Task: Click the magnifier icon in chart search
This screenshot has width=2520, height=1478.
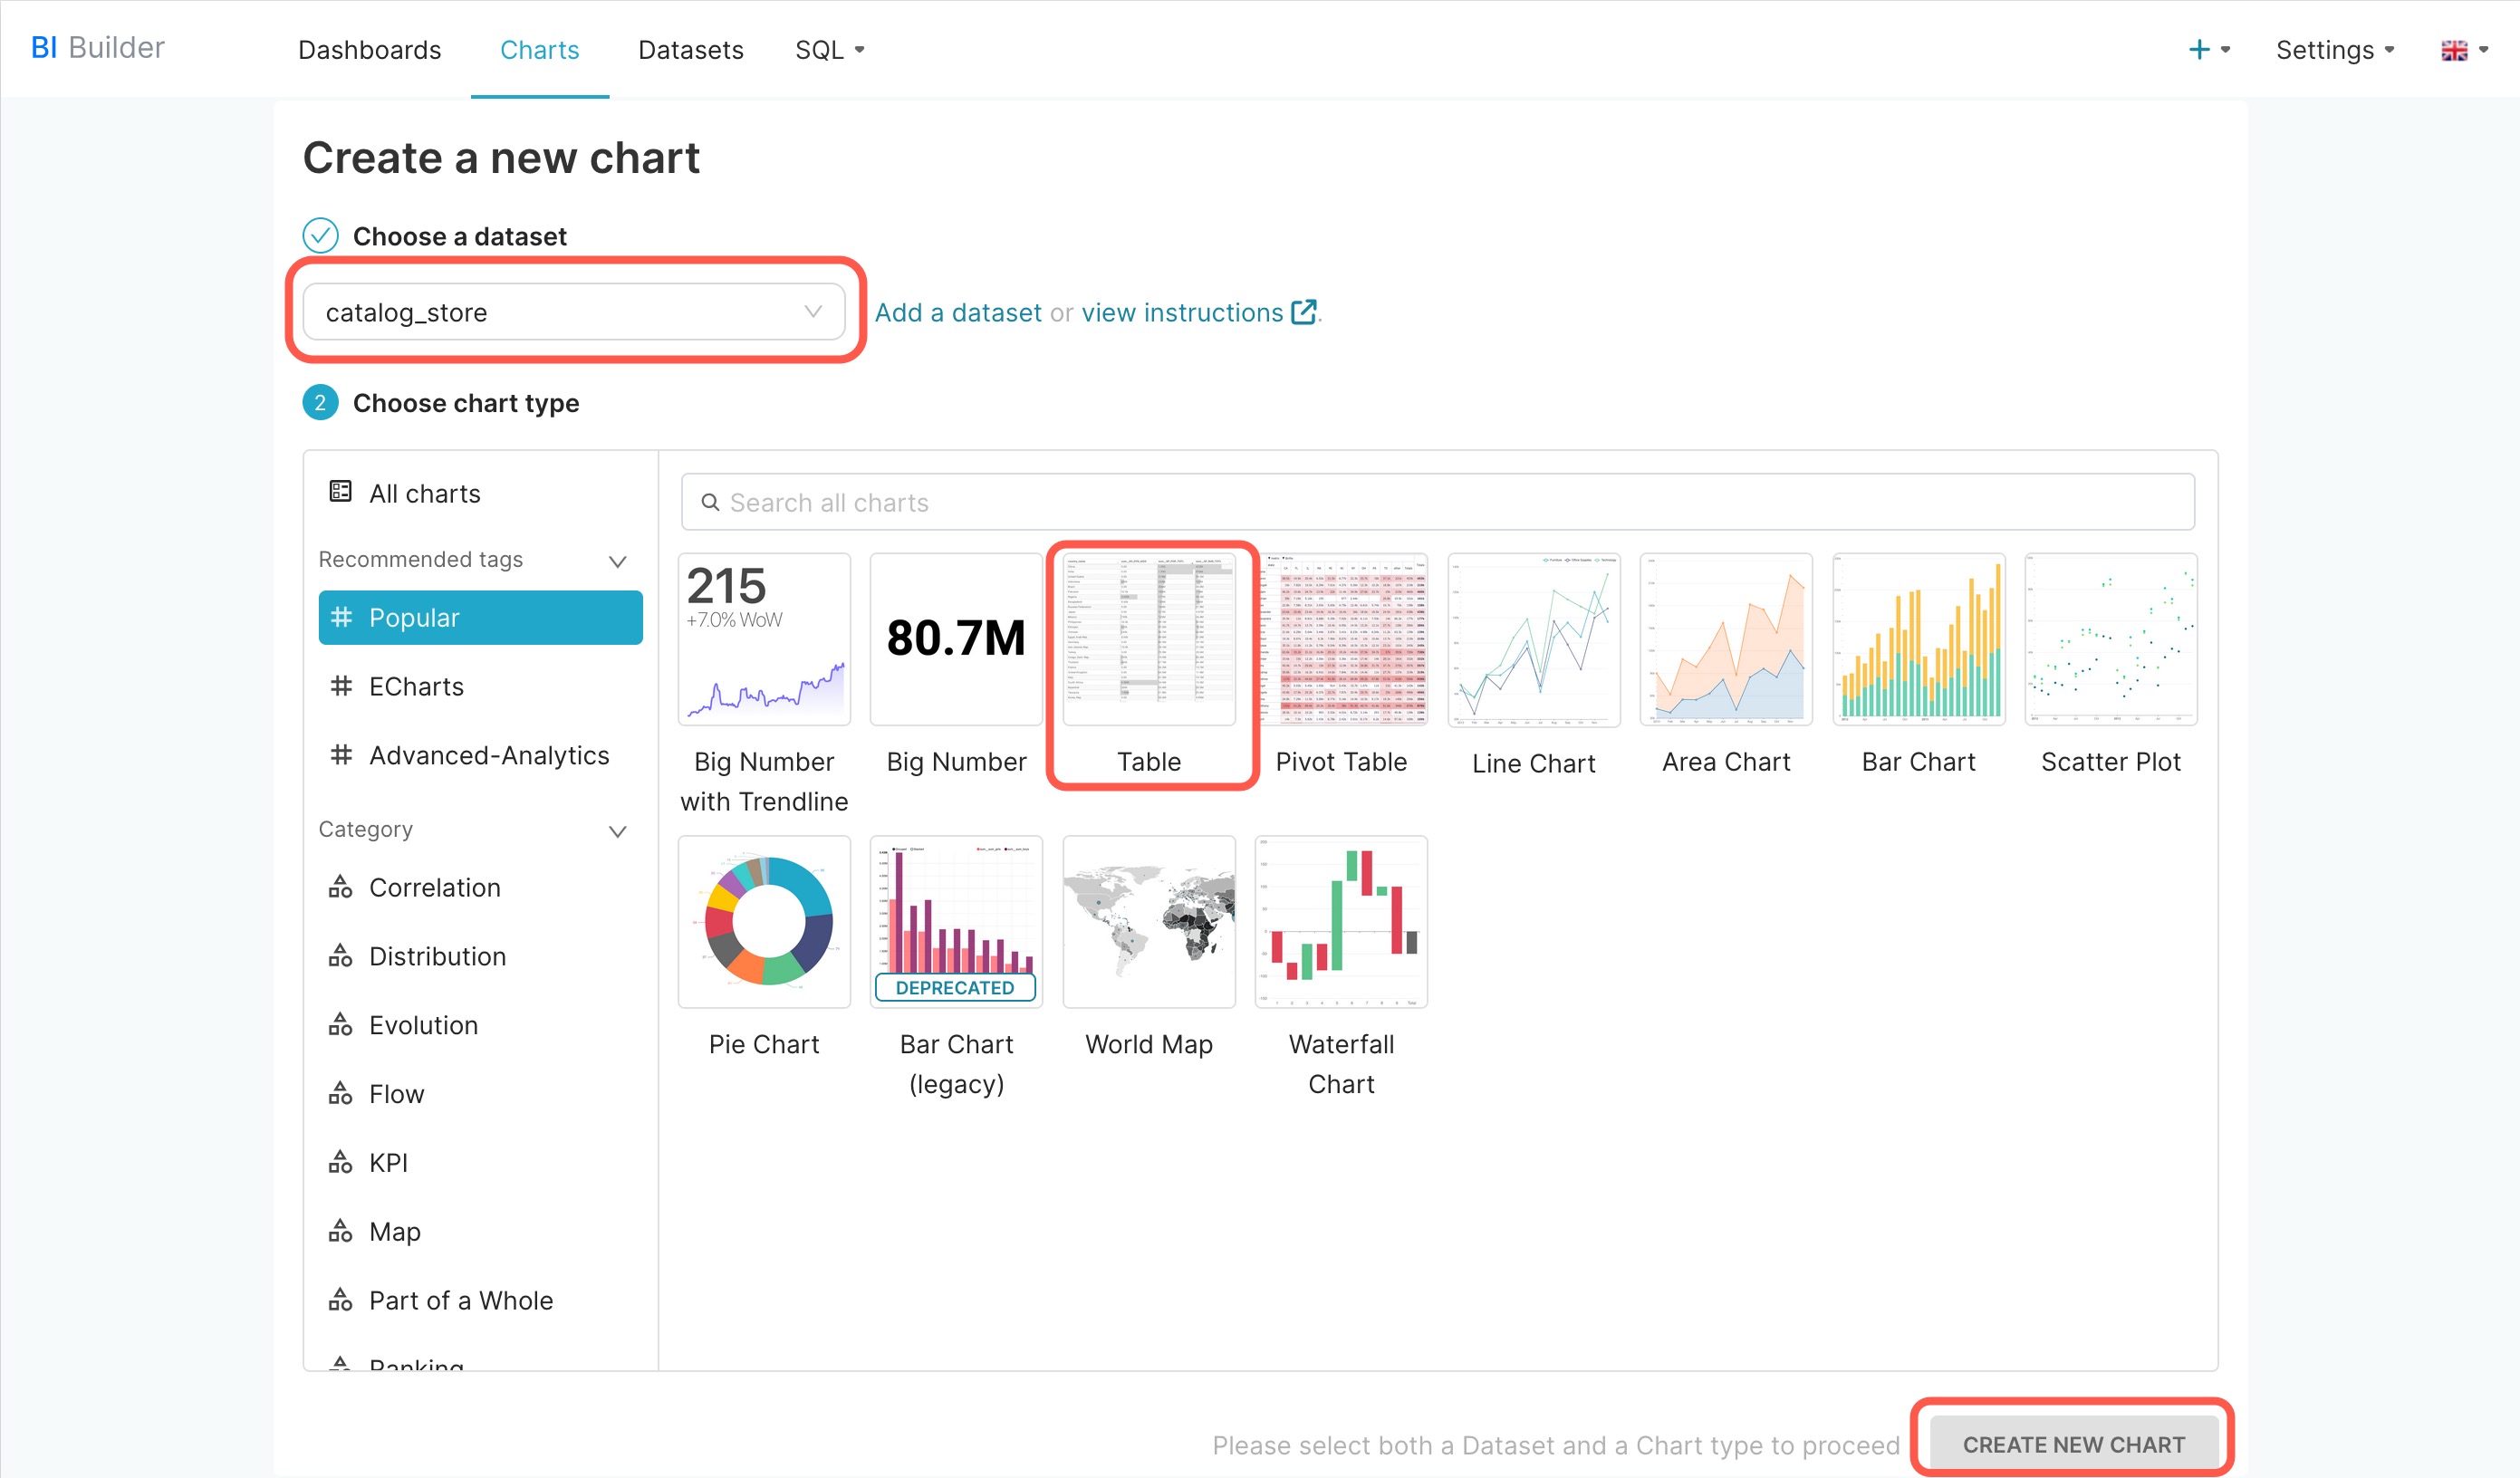Action: tap(710, 502)
